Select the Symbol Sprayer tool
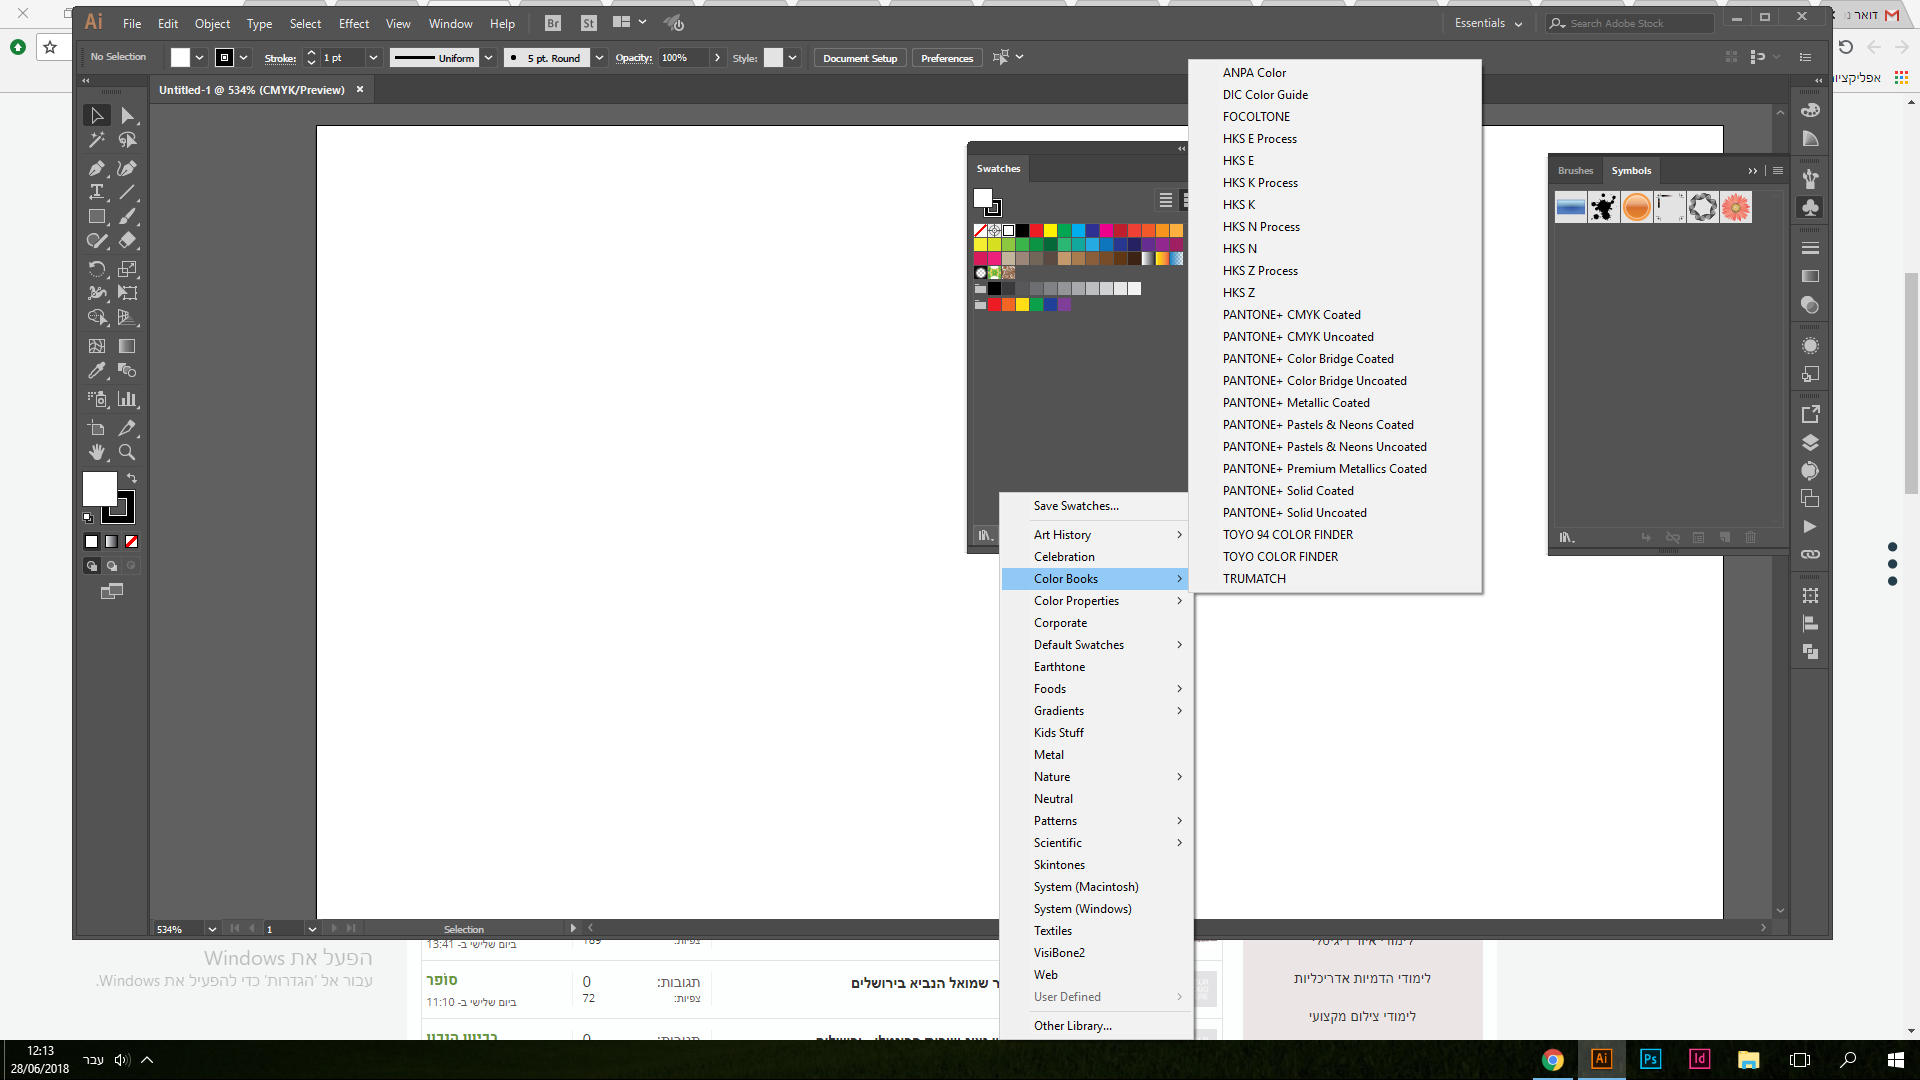The image size is (1920, 1080). (x=97, y=399)
